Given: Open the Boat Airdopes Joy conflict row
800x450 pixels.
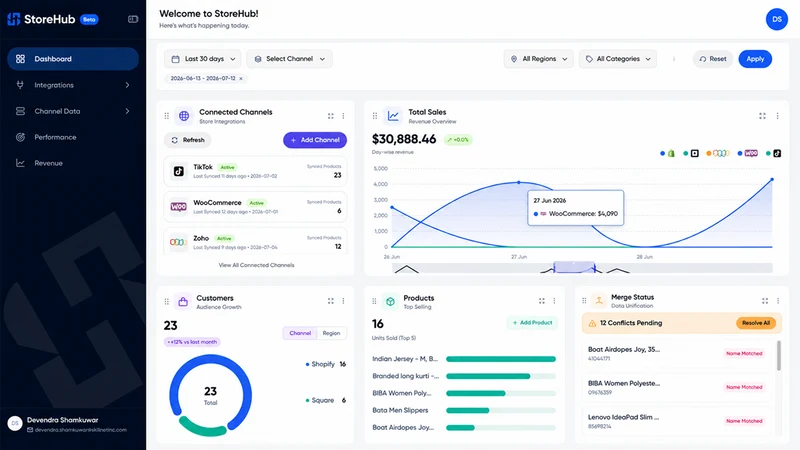Looking at the screenshot, I should click(x=677, y=354).
